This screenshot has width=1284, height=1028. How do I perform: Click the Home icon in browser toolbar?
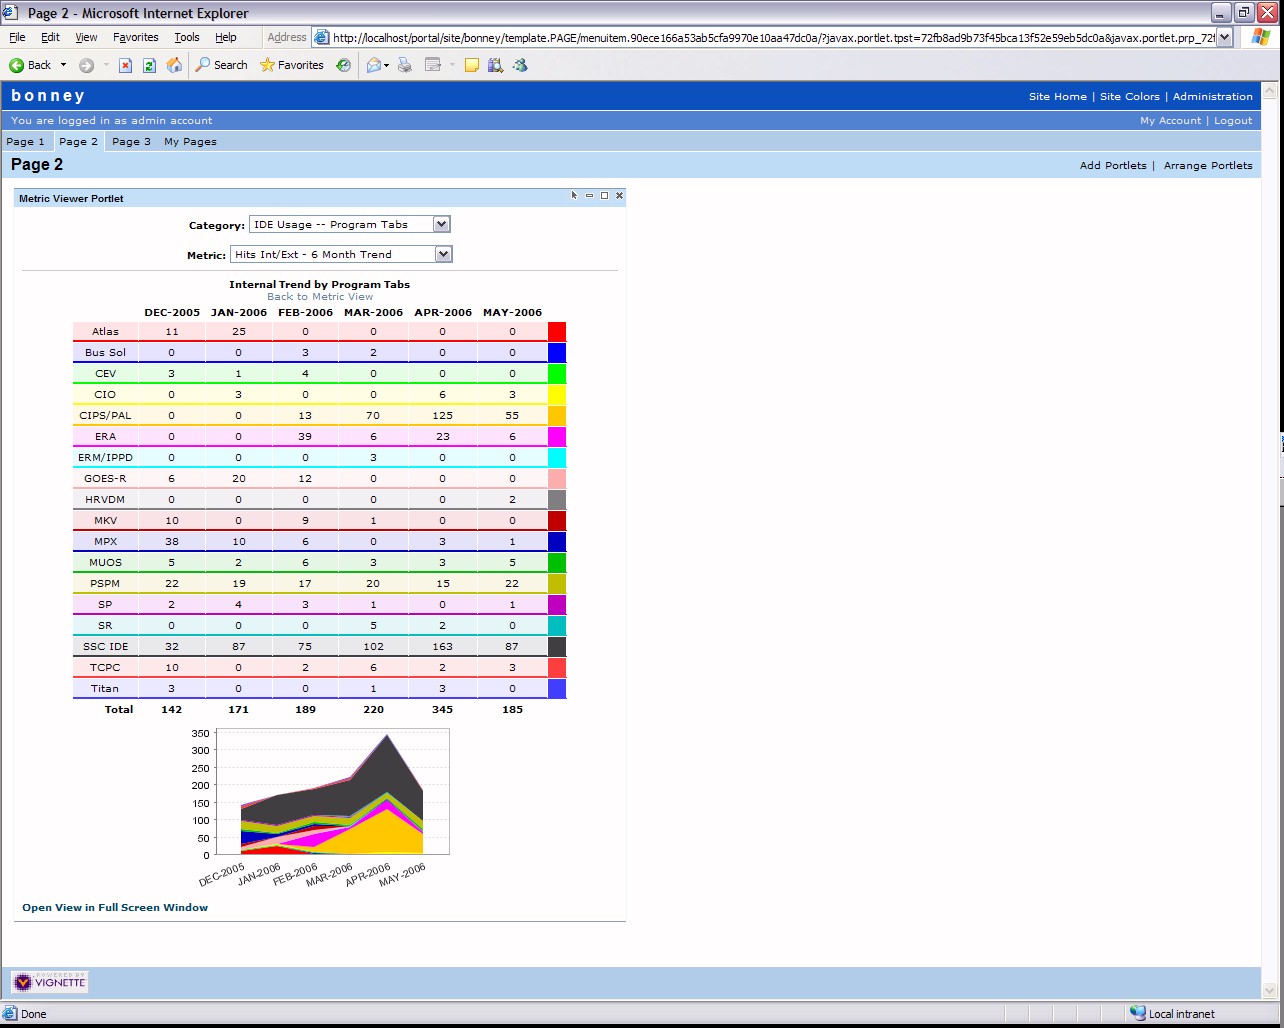174,65
